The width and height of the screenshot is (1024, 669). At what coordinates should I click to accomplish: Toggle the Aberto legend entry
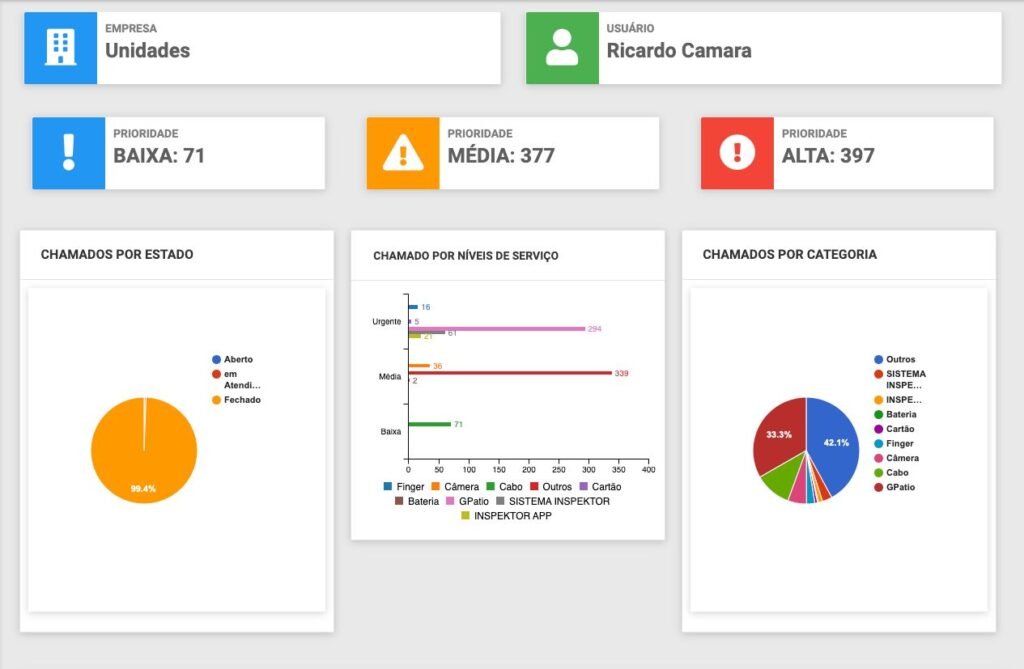tap(238, 359)
